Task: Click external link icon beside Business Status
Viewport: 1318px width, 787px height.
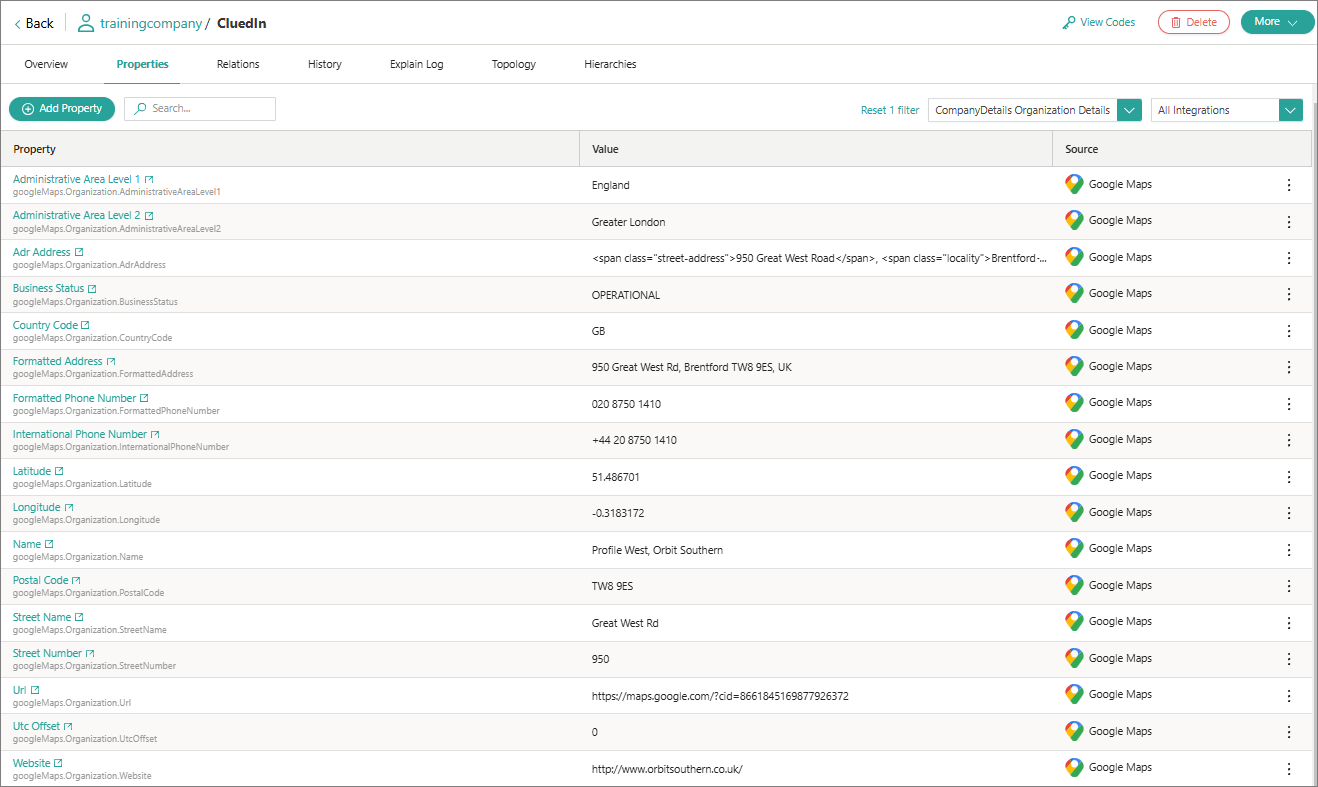Action: click(92, 289)
